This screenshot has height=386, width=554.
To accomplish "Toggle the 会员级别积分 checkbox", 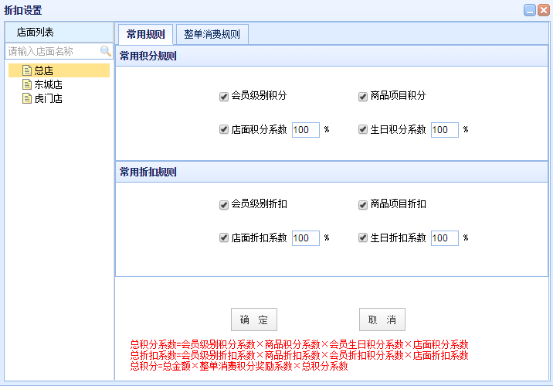I will click(223, 96).
